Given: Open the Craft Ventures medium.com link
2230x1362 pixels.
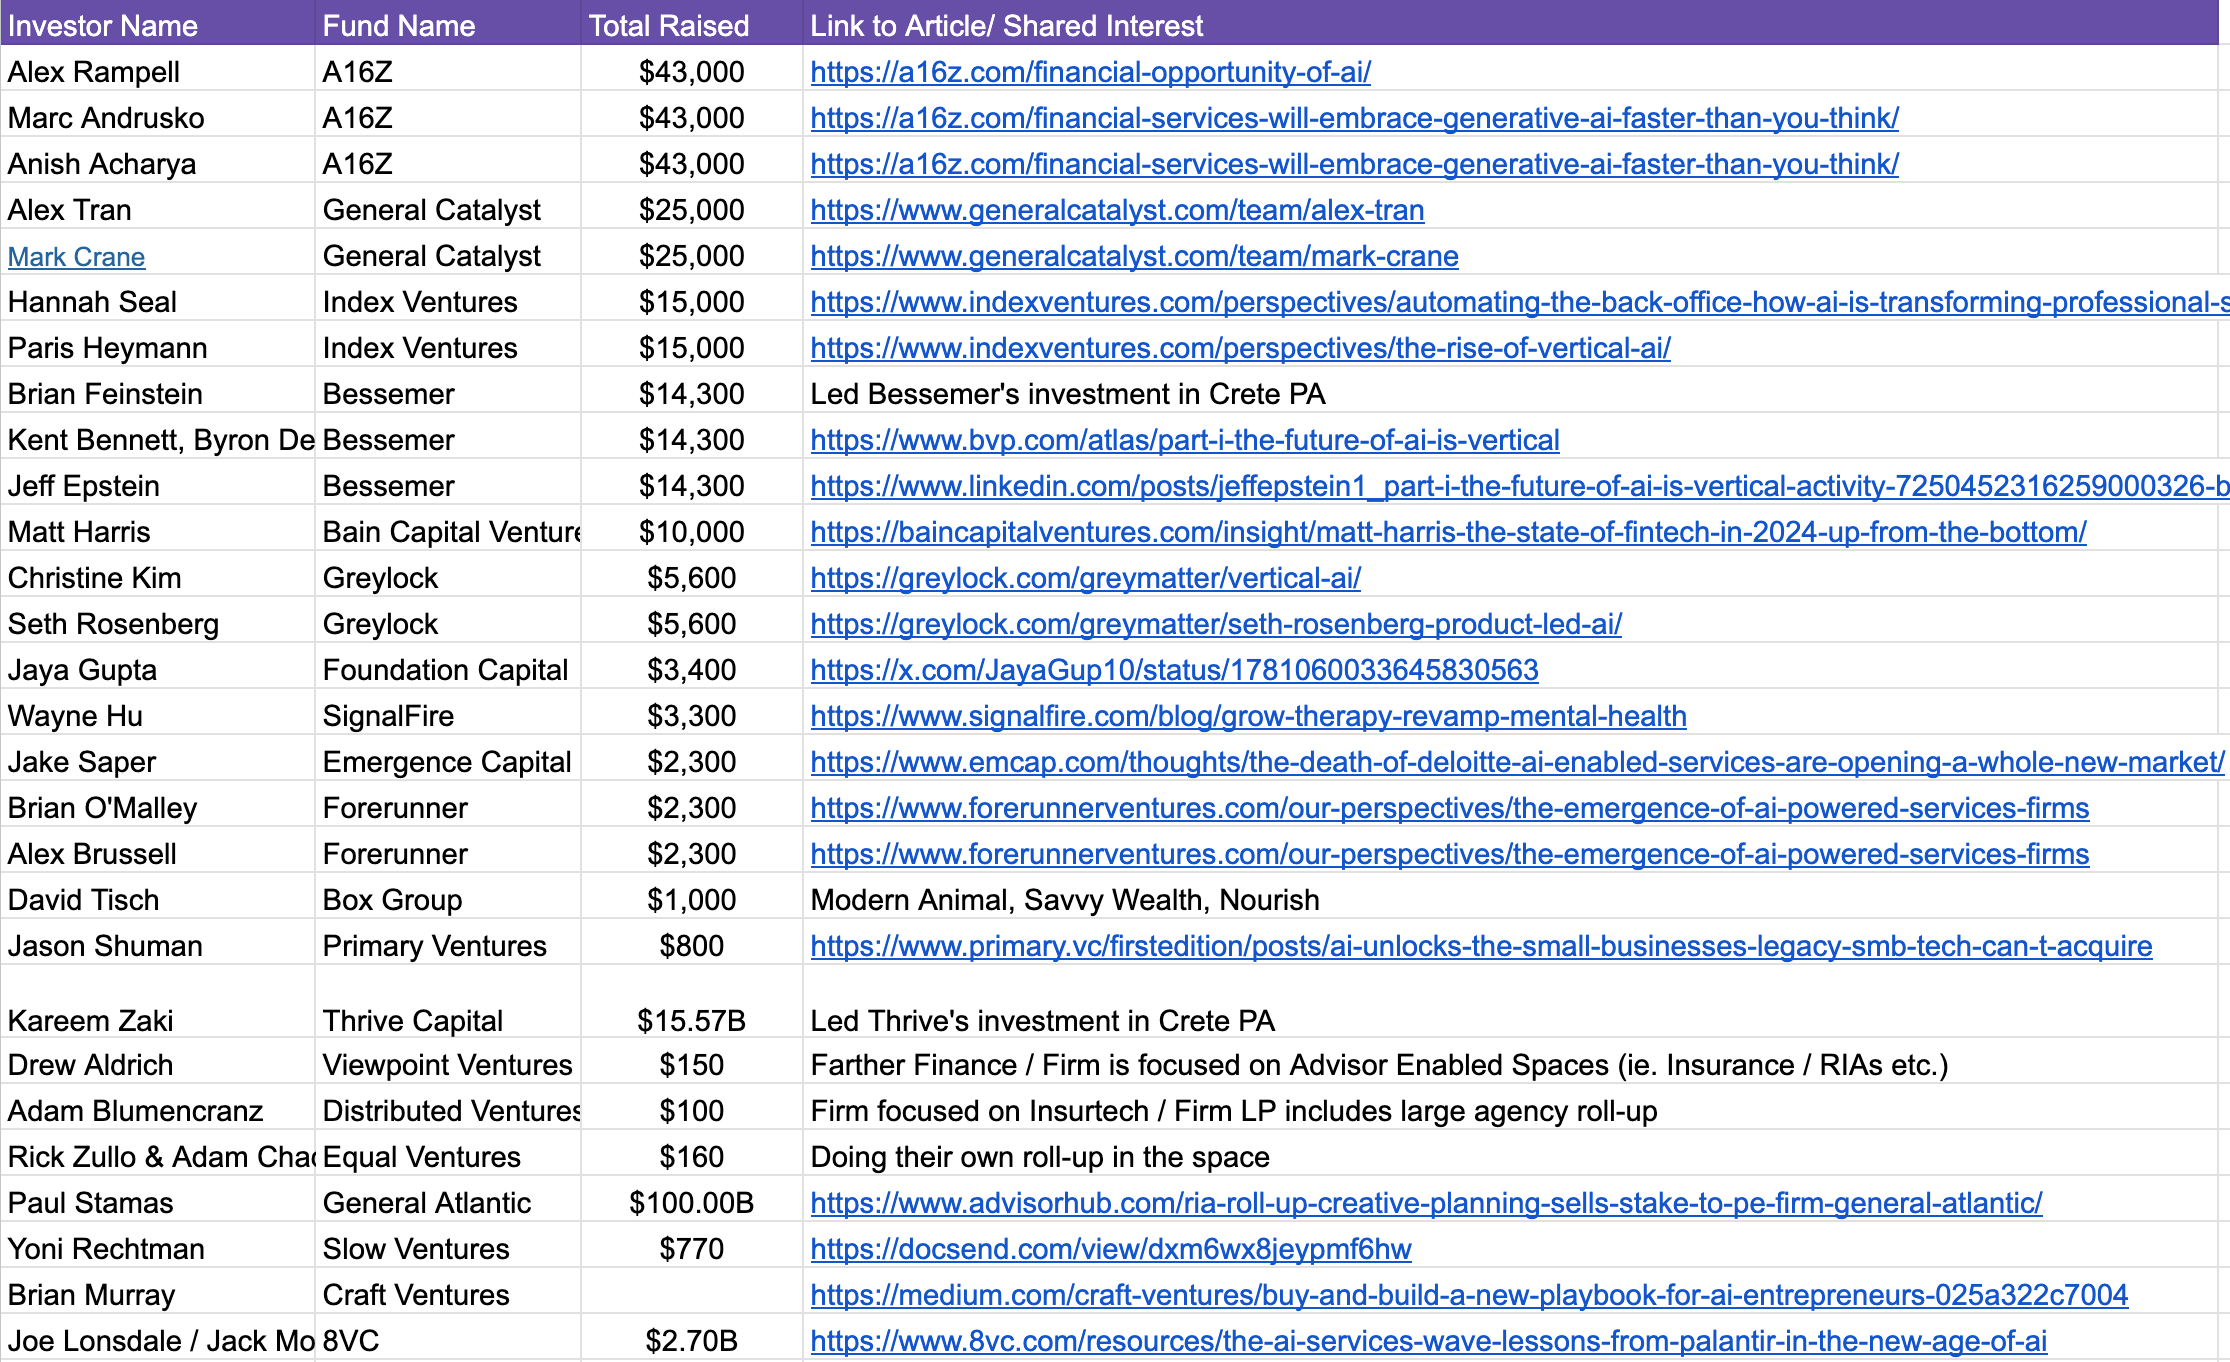Looking at the screenshot, I should click(1469, 1295).
